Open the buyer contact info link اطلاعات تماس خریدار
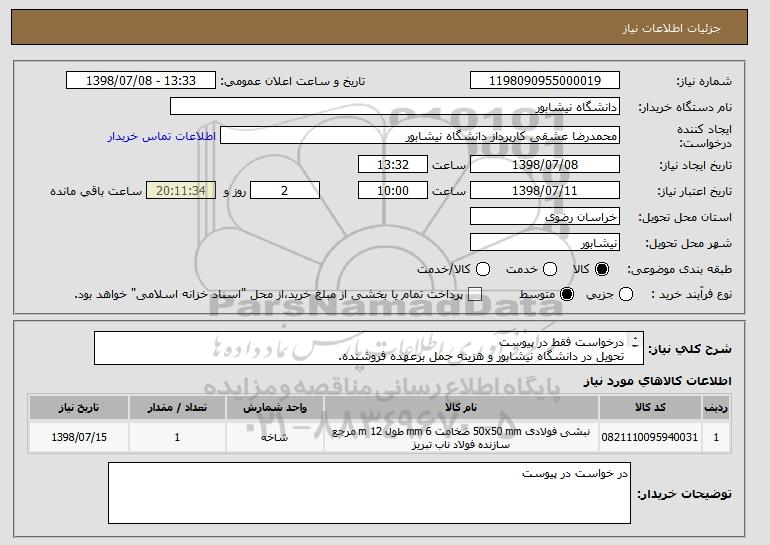 162,136
